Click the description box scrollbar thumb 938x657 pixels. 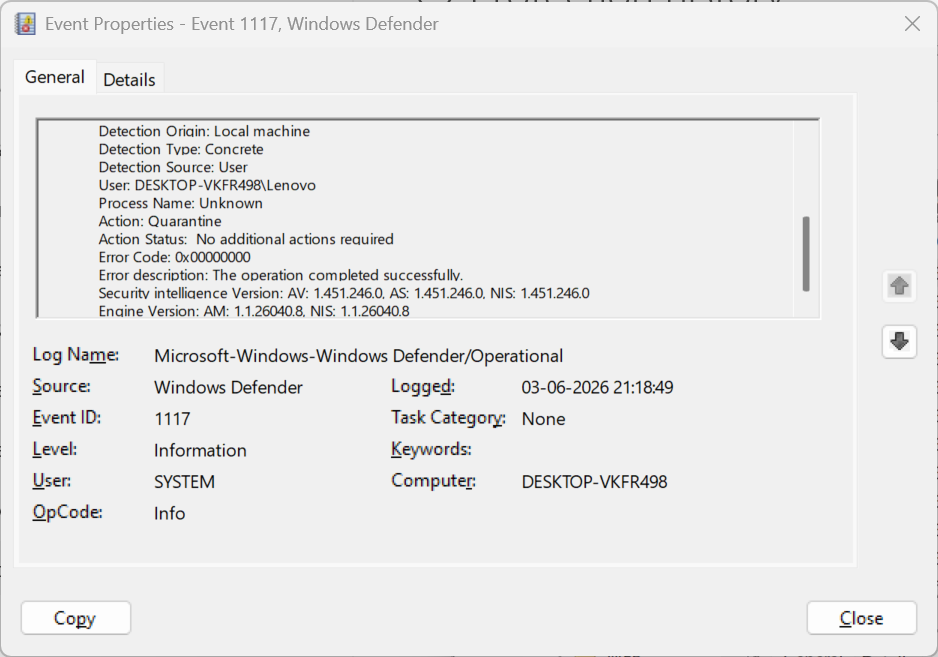coord(806,254)
